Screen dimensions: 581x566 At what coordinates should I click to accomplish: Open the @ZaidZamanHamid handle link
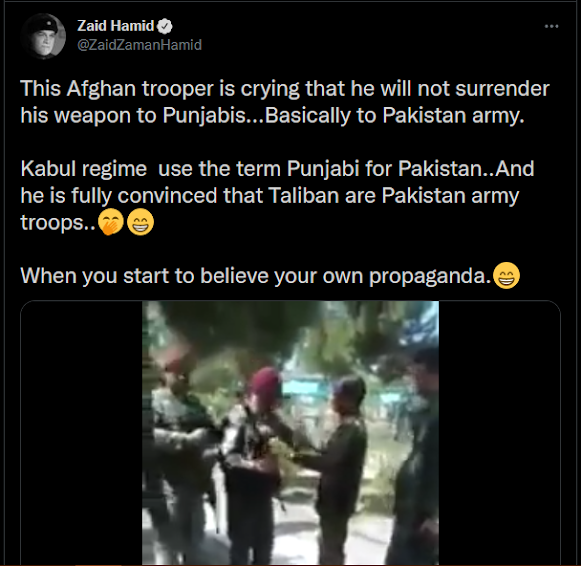tap(139, 45)
